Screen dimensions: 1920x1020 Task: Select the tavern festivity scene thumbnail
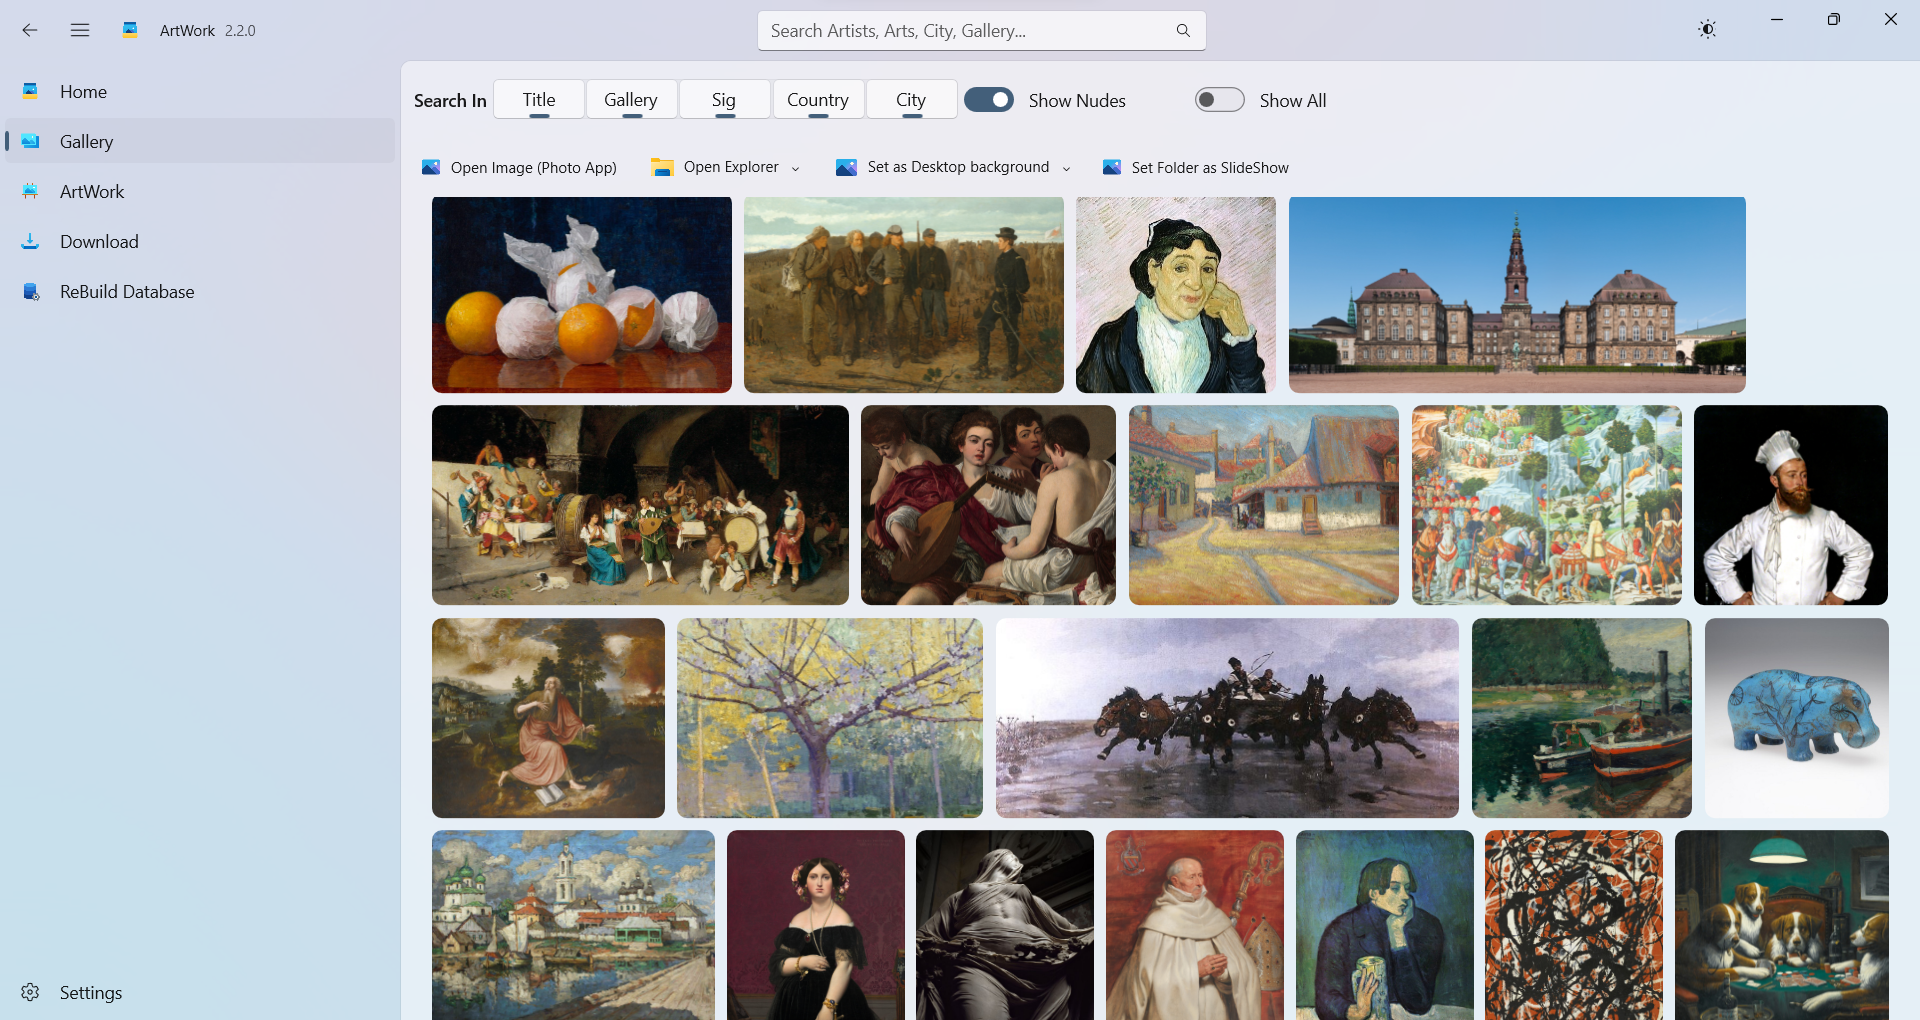point(640,505)
